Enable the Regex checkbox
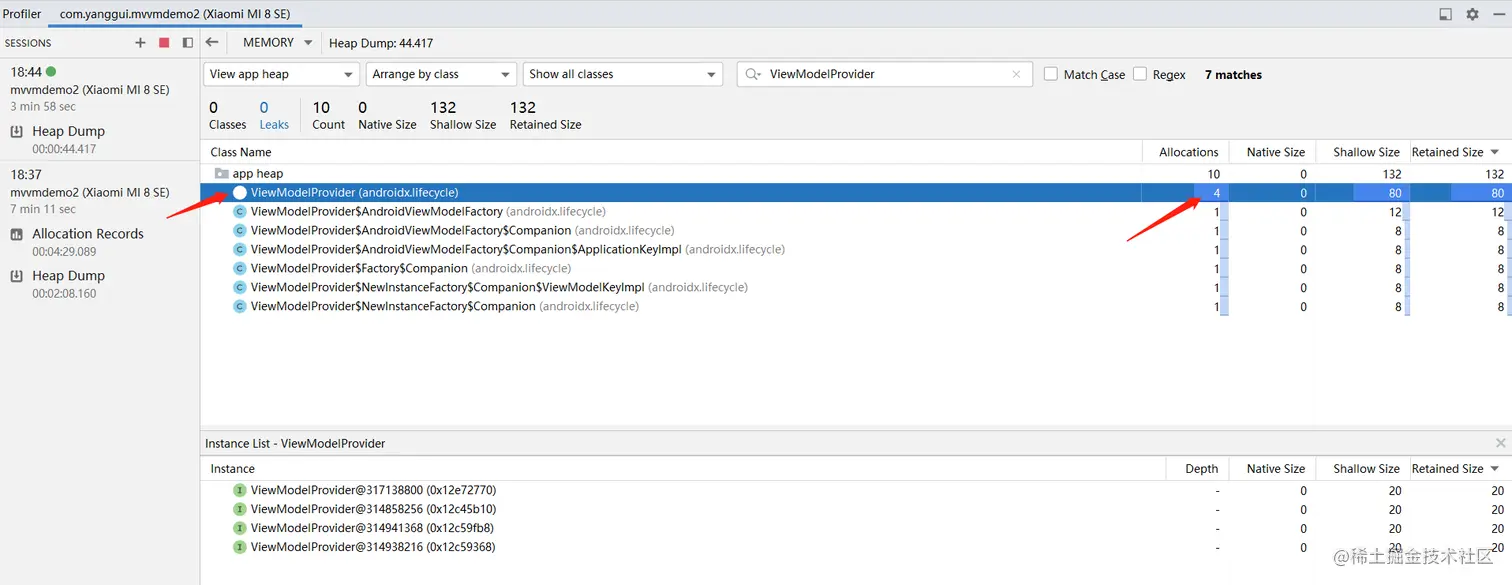This screenshot has width=1512, height=585. coord(1140,74)
